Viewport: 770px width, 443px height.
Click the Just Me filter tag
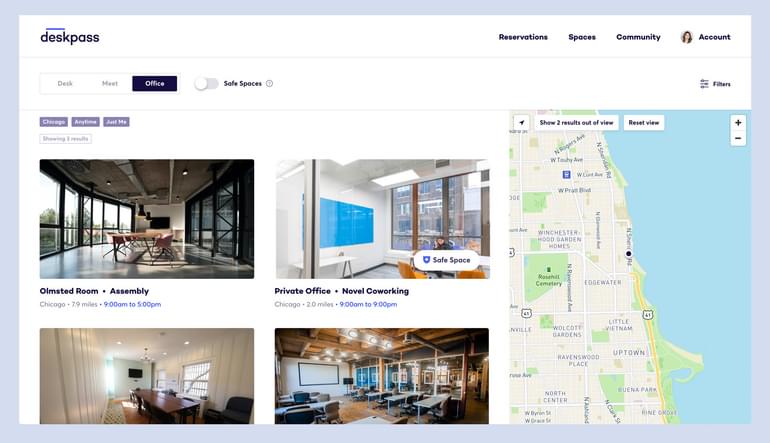coord(116,122)
